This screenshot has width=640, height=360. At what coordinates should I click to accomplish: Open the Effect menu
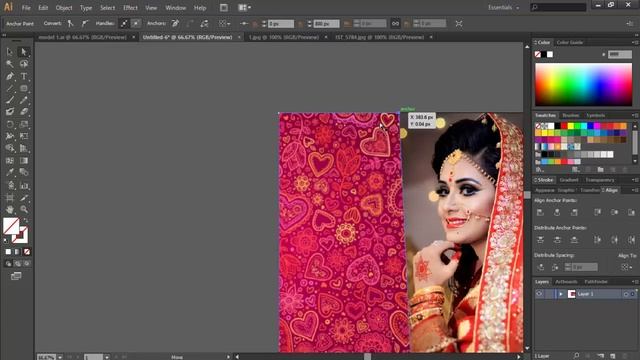point(130,8)
